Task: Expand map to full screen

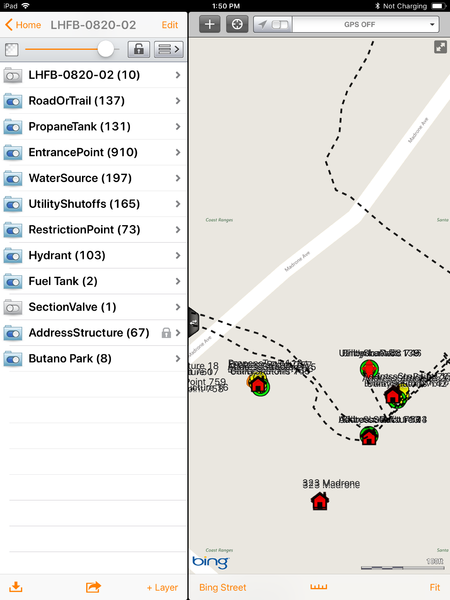Action: coord(441,47)
